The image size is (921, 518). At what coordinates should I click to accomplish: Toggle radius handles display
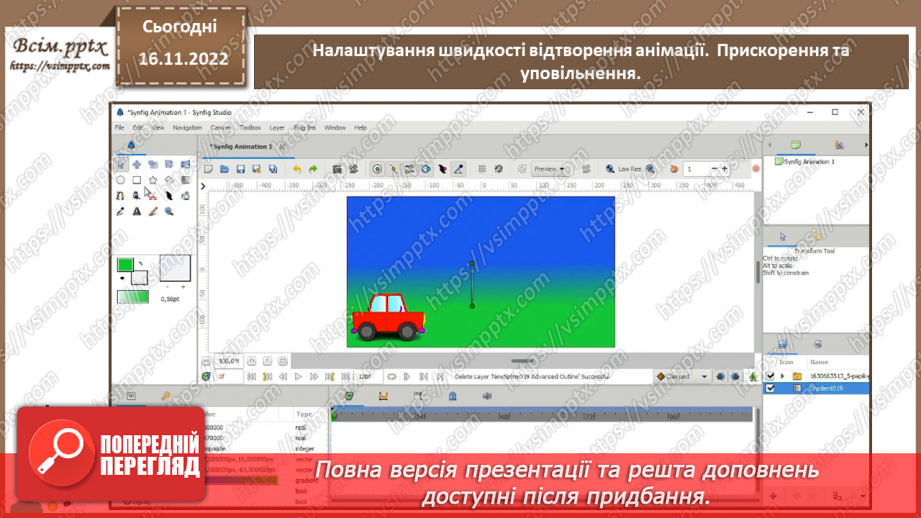point(426,169)
